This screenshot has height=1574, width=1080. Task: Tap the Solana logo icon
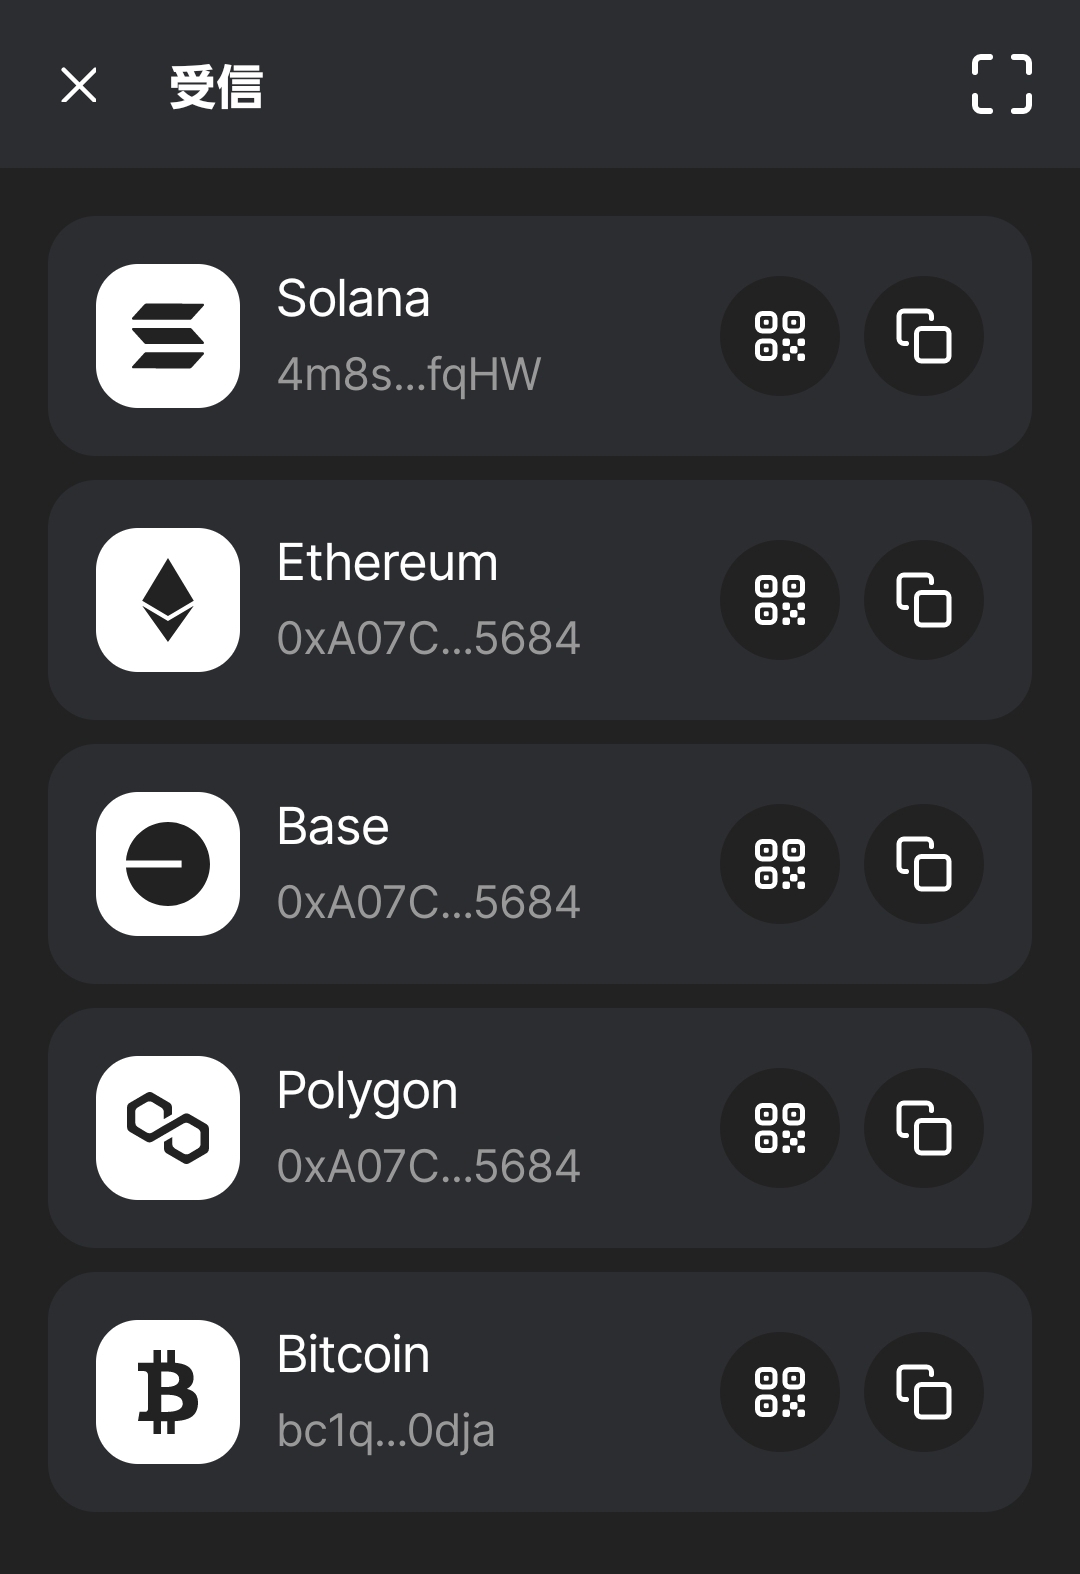tap(168, 336)
